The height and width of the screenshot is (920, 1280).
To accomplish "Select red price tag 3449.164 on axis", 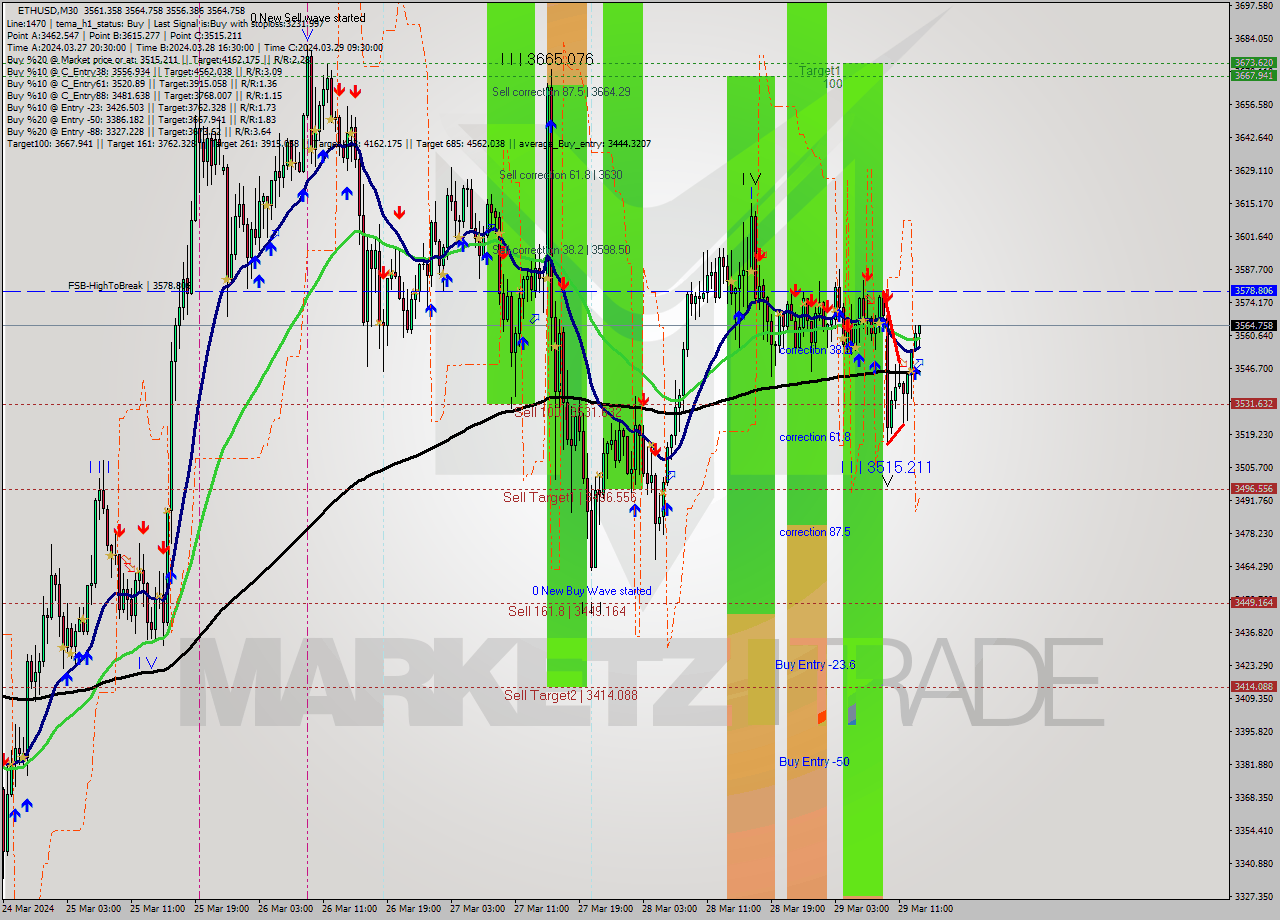I will coord(1253,602).
